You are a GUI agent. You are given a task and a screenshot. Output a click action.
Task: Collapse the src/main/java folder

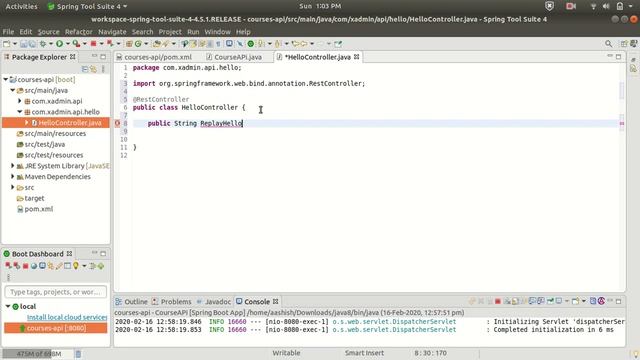pos(13,90)
